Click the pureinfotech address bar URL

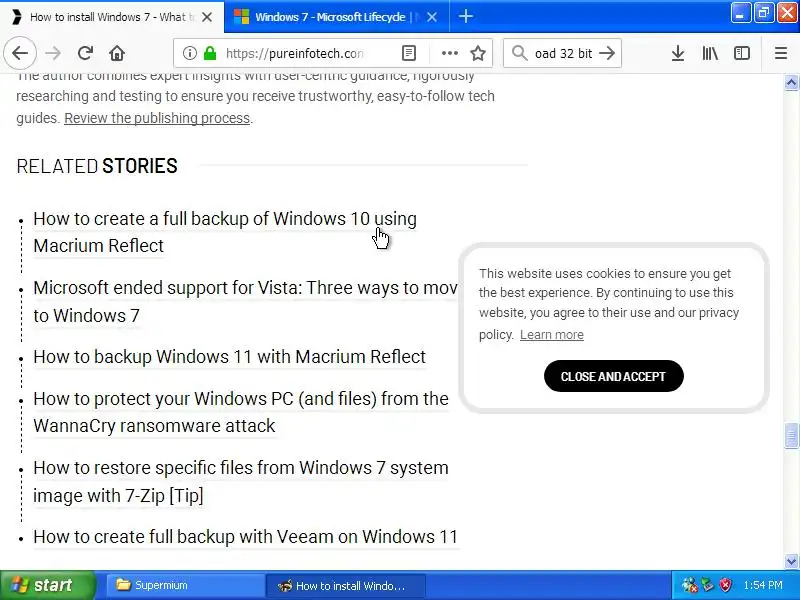click(294, 53)
